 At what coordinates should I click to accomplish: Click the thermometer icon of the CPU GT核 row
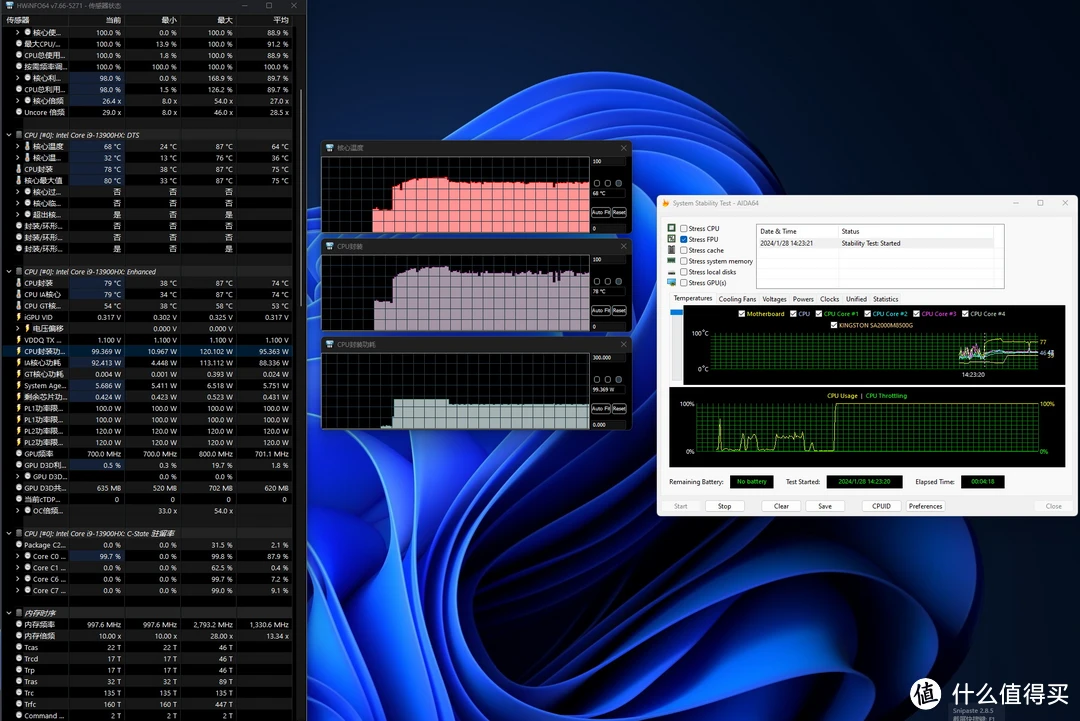tap(19, 306)
